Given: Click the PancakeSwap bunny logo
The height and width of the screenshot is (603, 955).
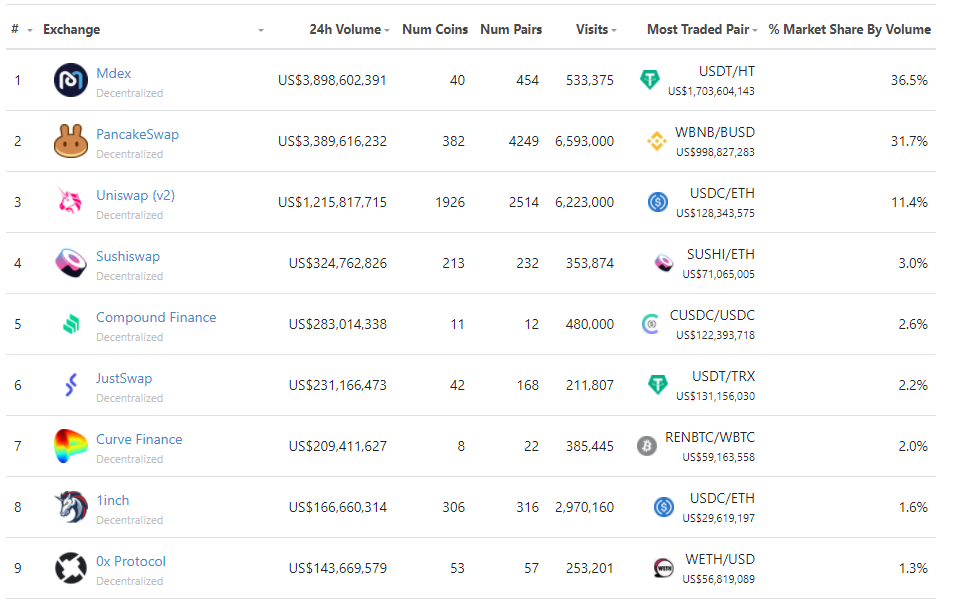Looking at the screenshot, I should pyautogui.click(x=71, y=141).
